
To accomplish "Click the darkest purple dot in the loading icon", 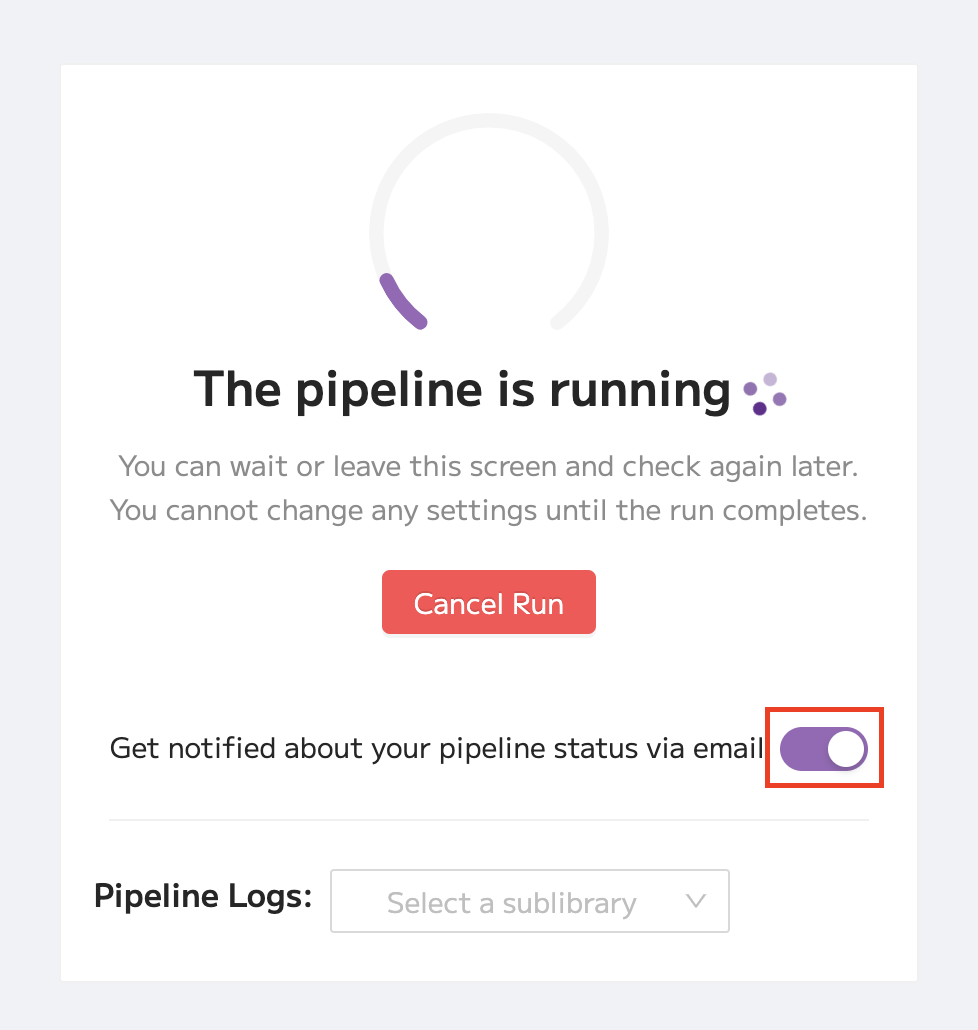I will click(x=760, y=409).
